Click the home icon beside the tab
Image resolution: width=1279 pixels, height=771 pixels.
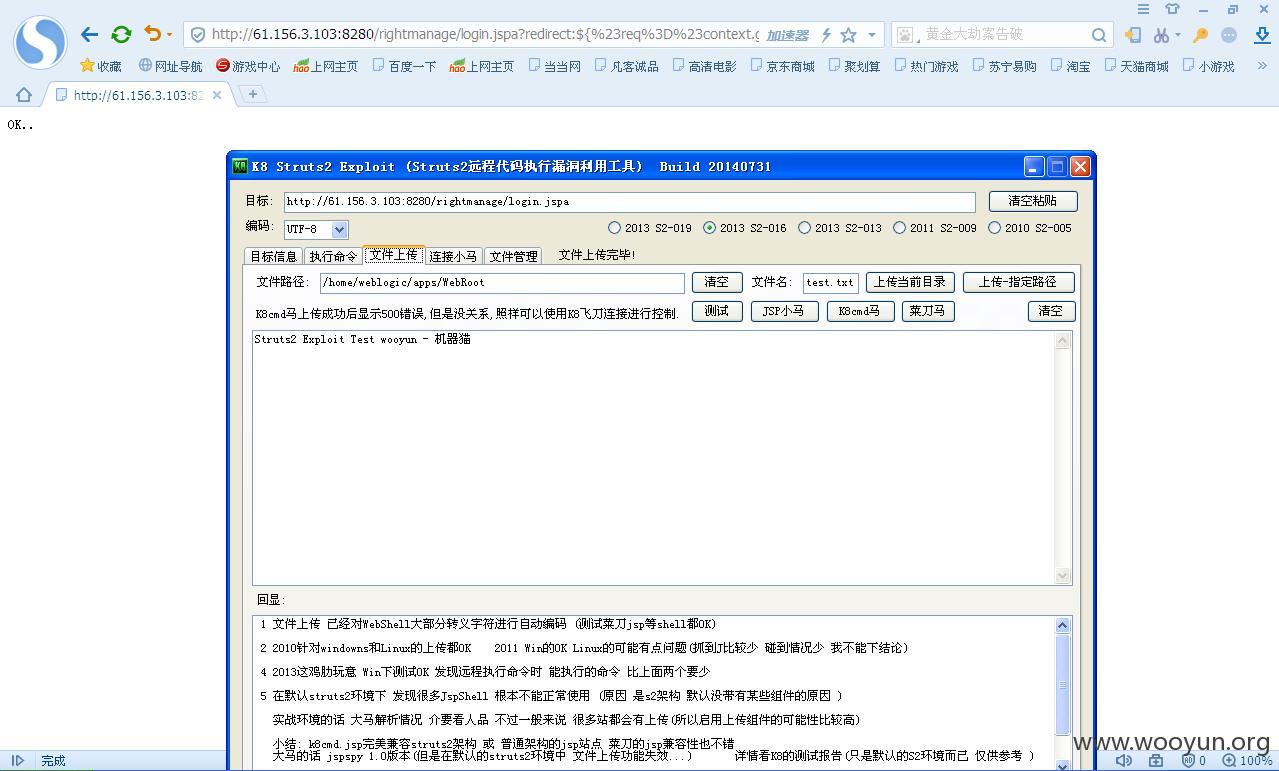click(x=24, y=95)
